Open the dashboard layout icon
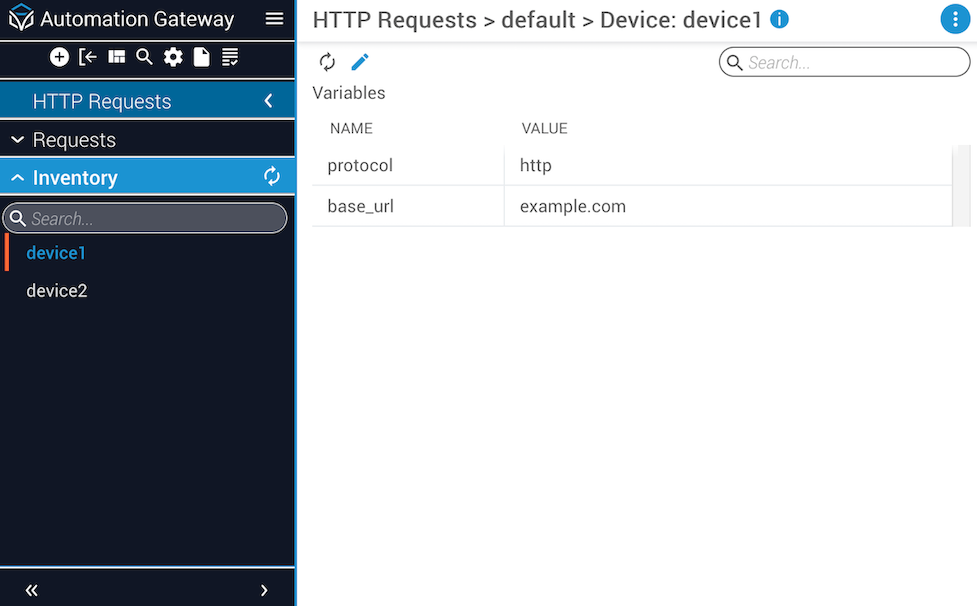The image size is (977, 606). pos(117,57)
